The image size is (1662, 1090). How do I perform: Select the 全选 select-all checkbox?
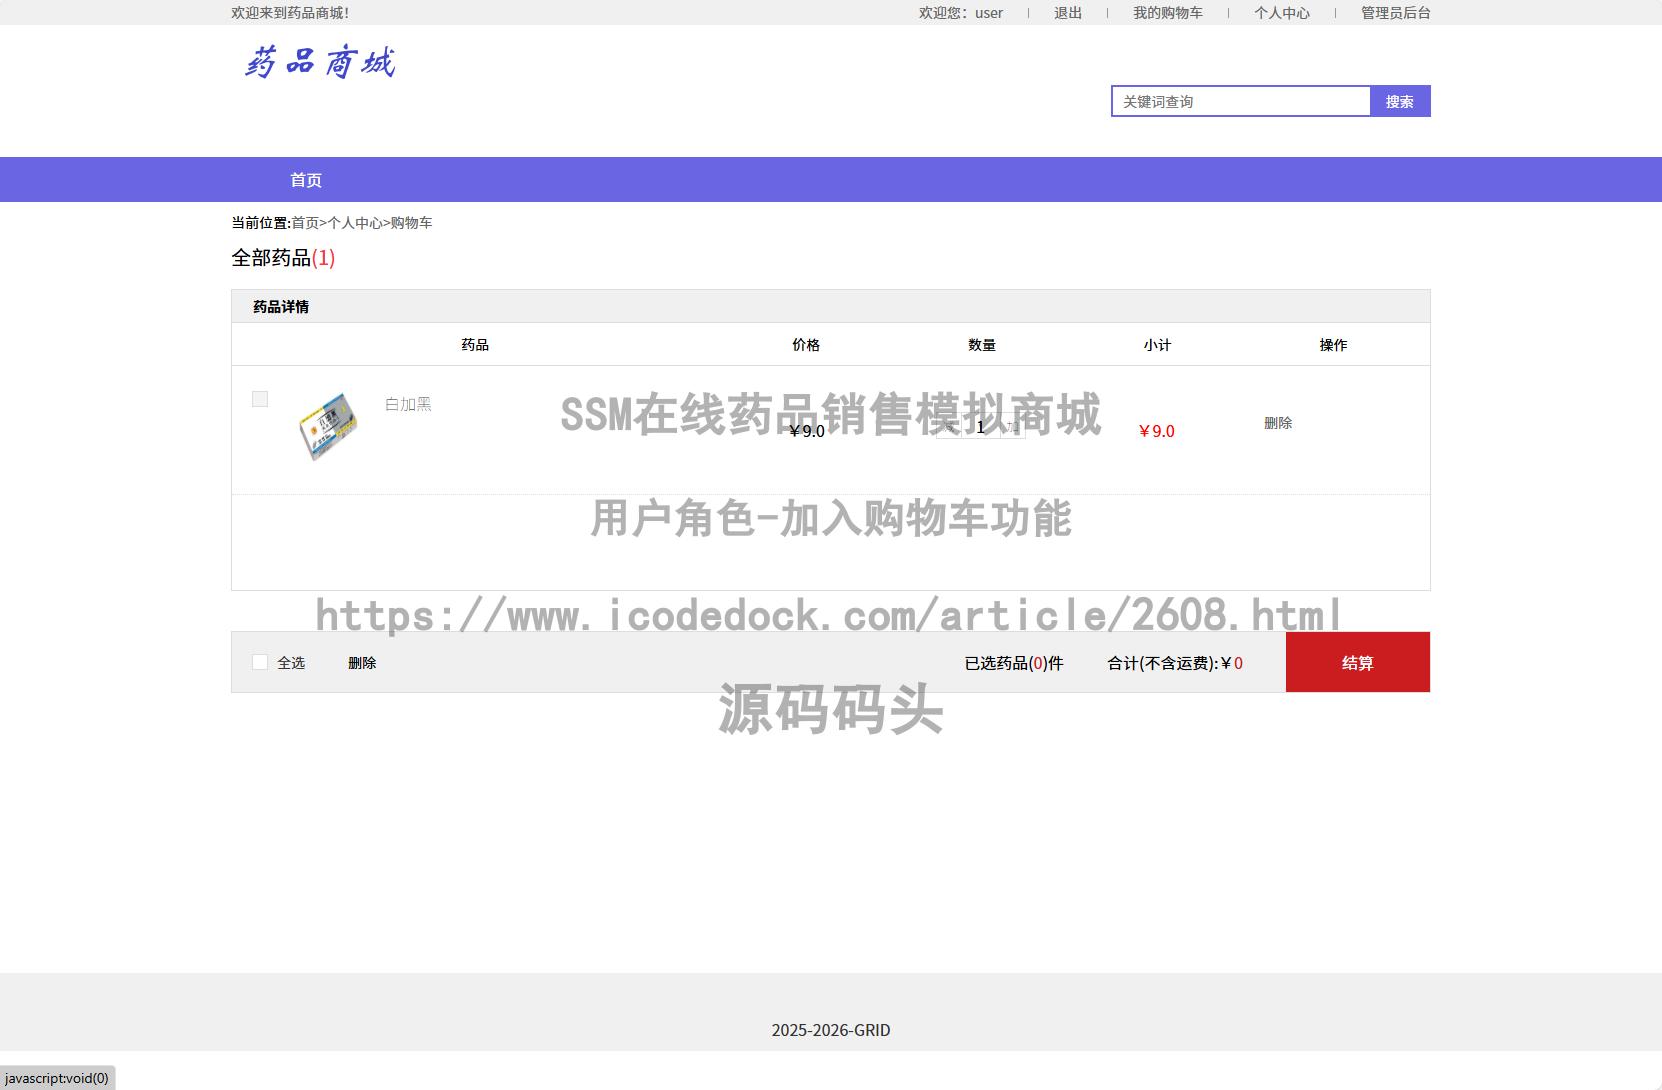coord(259,662)
